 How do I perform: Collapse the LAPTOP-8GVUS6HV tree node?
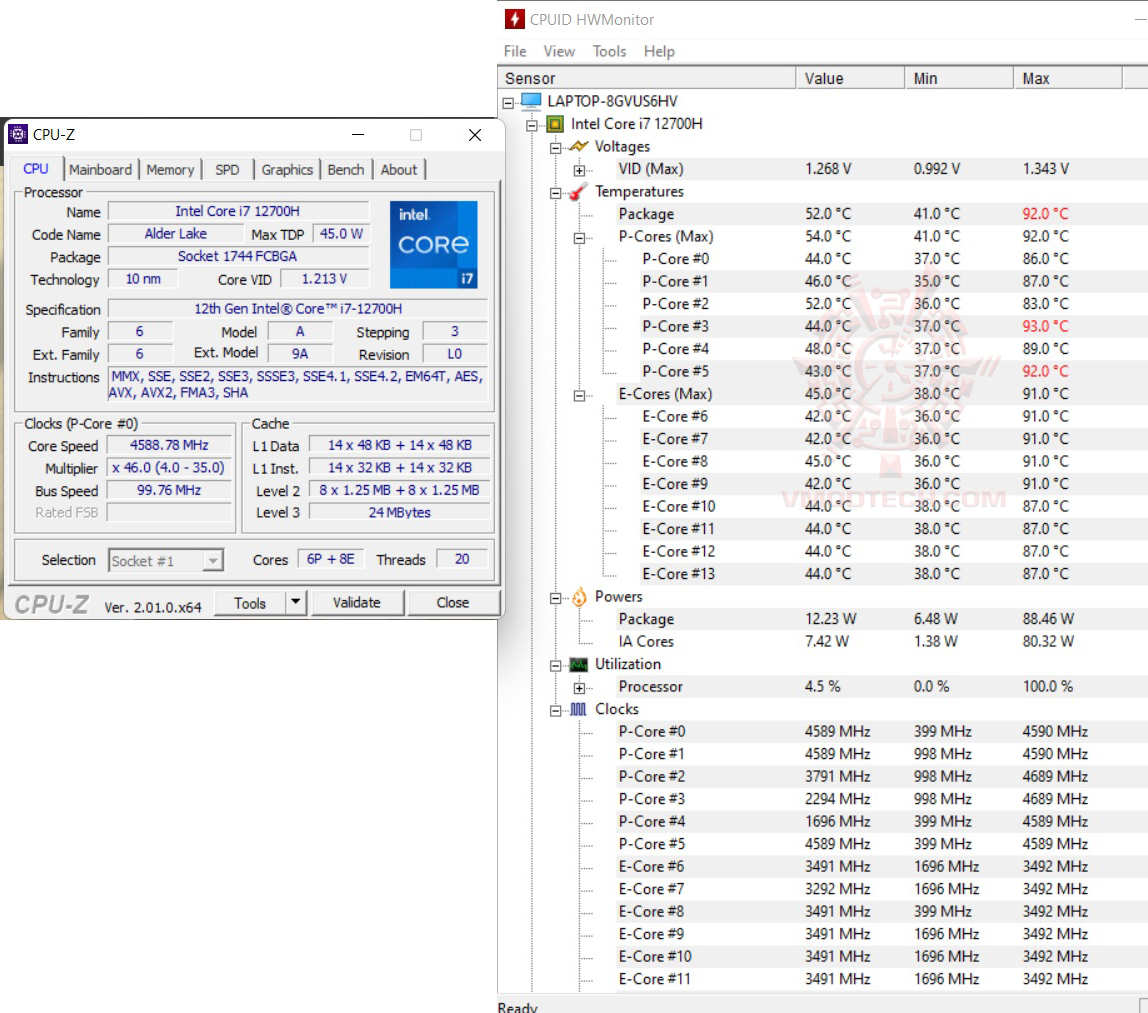click(x=508, y=102)
